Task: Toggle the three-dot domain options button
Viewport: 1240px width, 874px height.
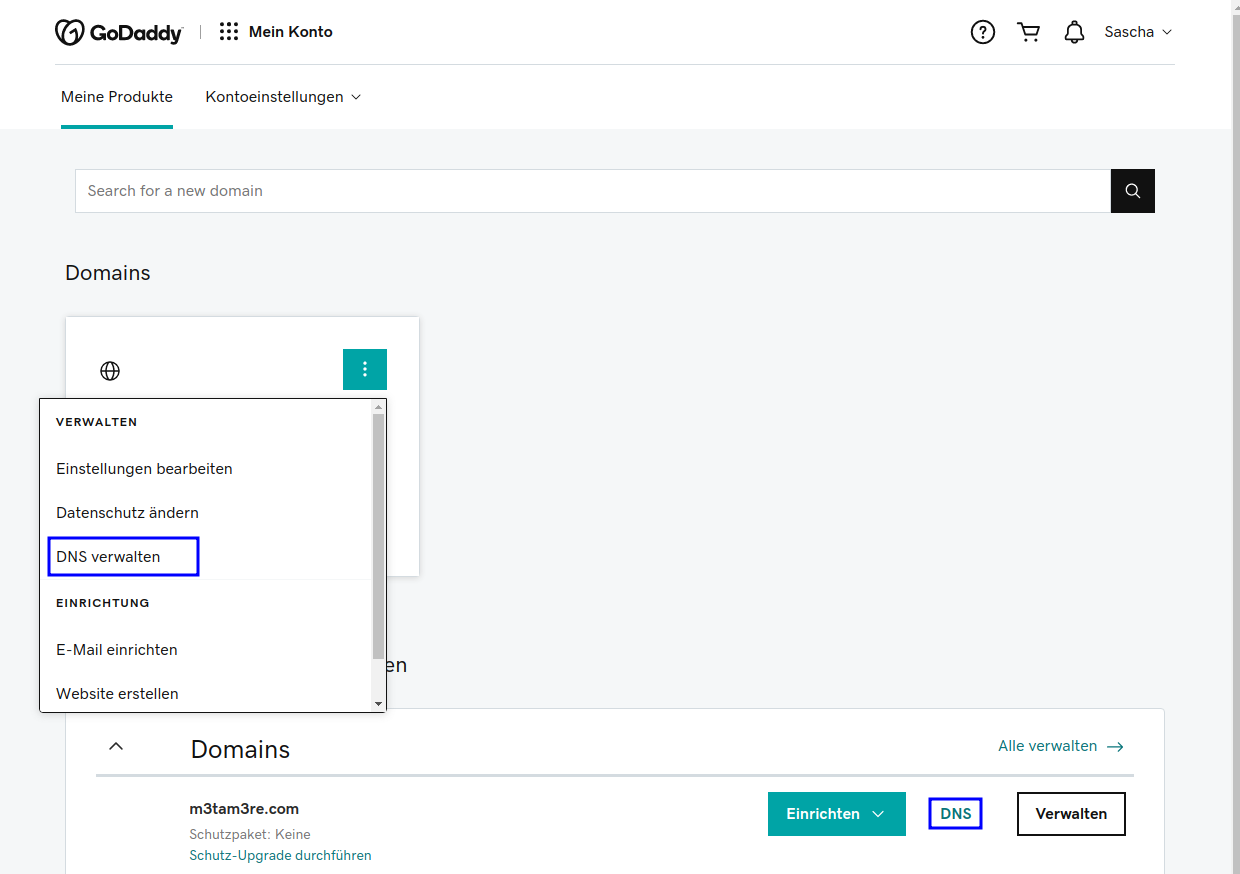Action: (365, 369)
